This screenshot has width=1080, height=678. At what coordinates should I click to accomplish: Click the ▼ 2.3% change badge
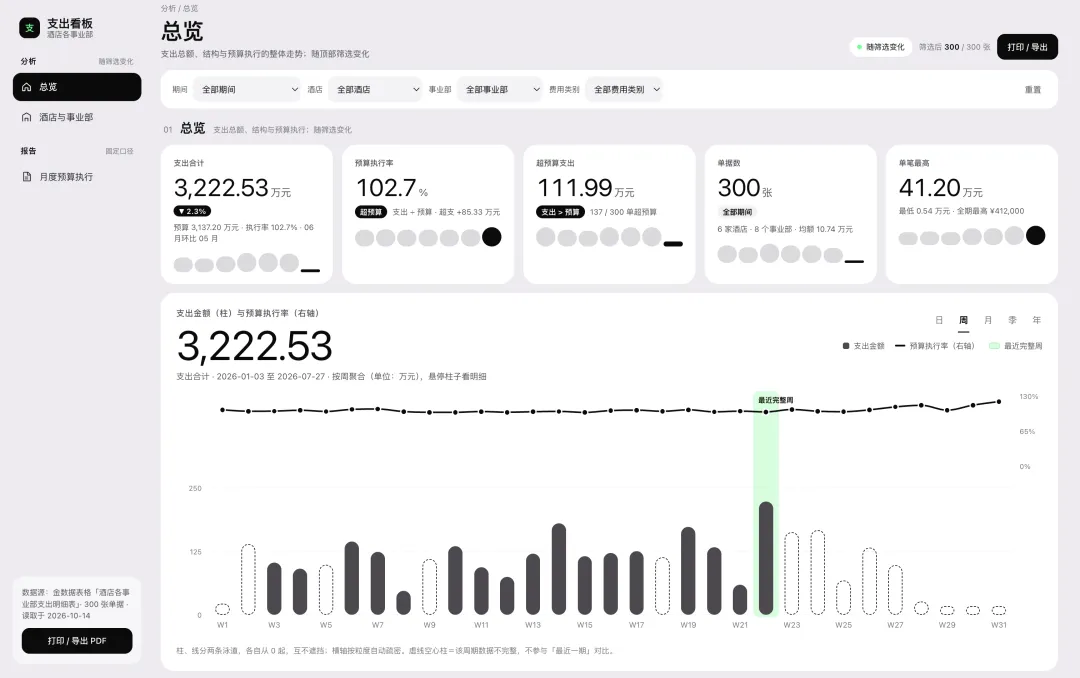192,212
